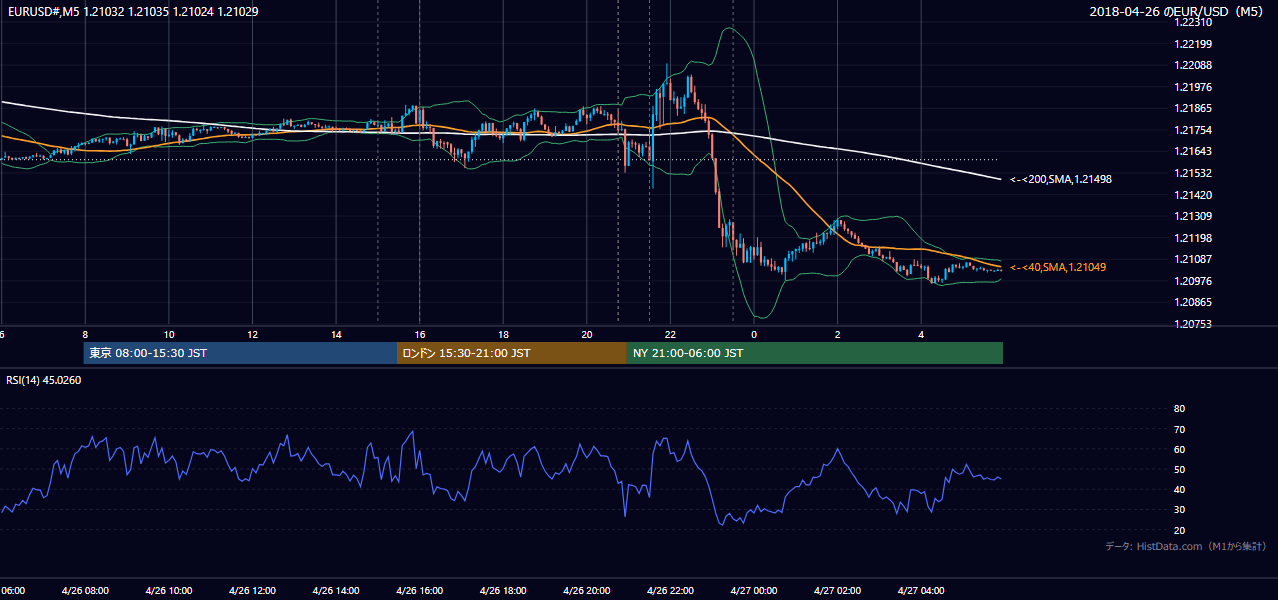Select the 40 SMA 1.21049 label

pyautogui.click(x=1058, y=267)
